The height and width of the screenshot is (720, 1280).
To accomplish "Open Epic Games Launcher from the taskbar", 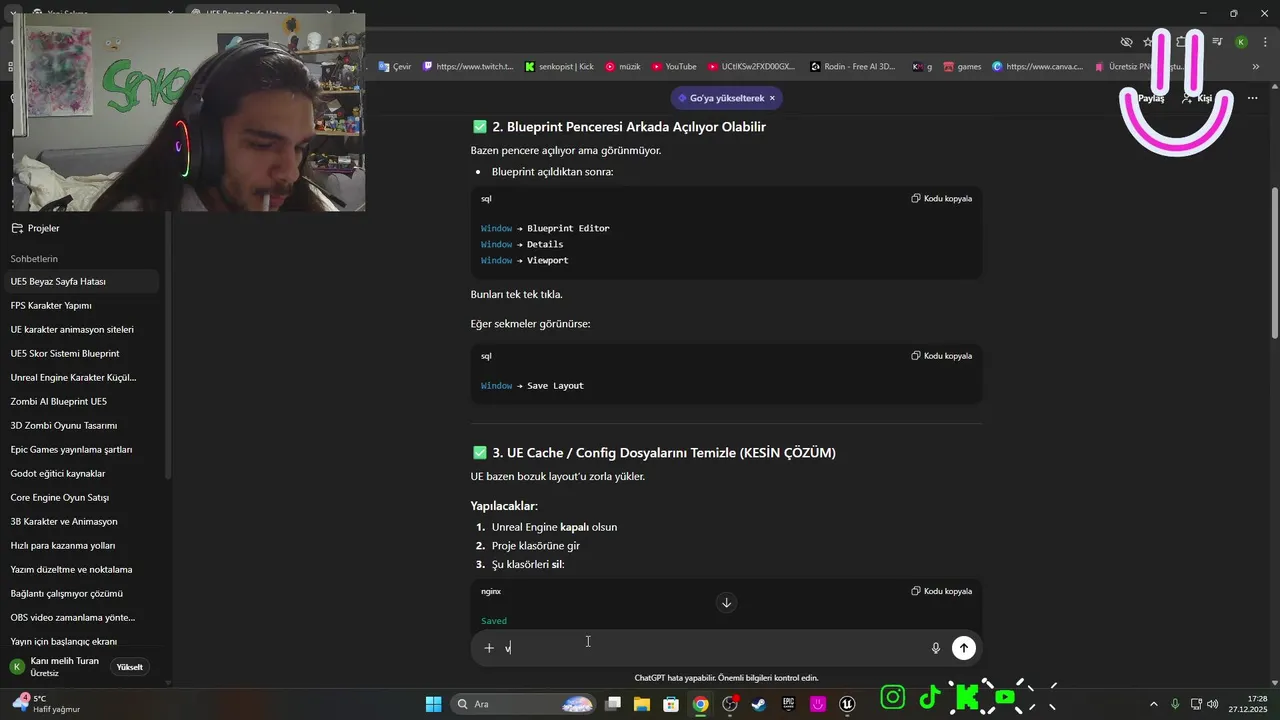I will pyautogui.click(x=789, y=704).
